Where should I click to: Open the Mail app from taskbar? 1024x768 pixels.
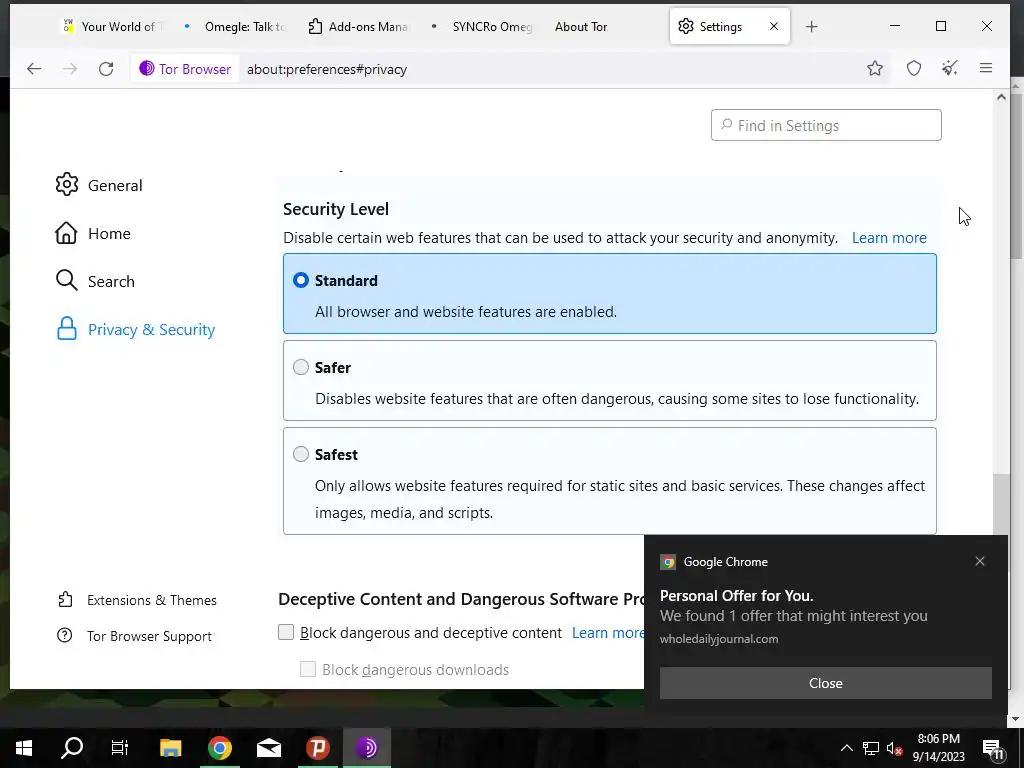[x=269, y=748]
